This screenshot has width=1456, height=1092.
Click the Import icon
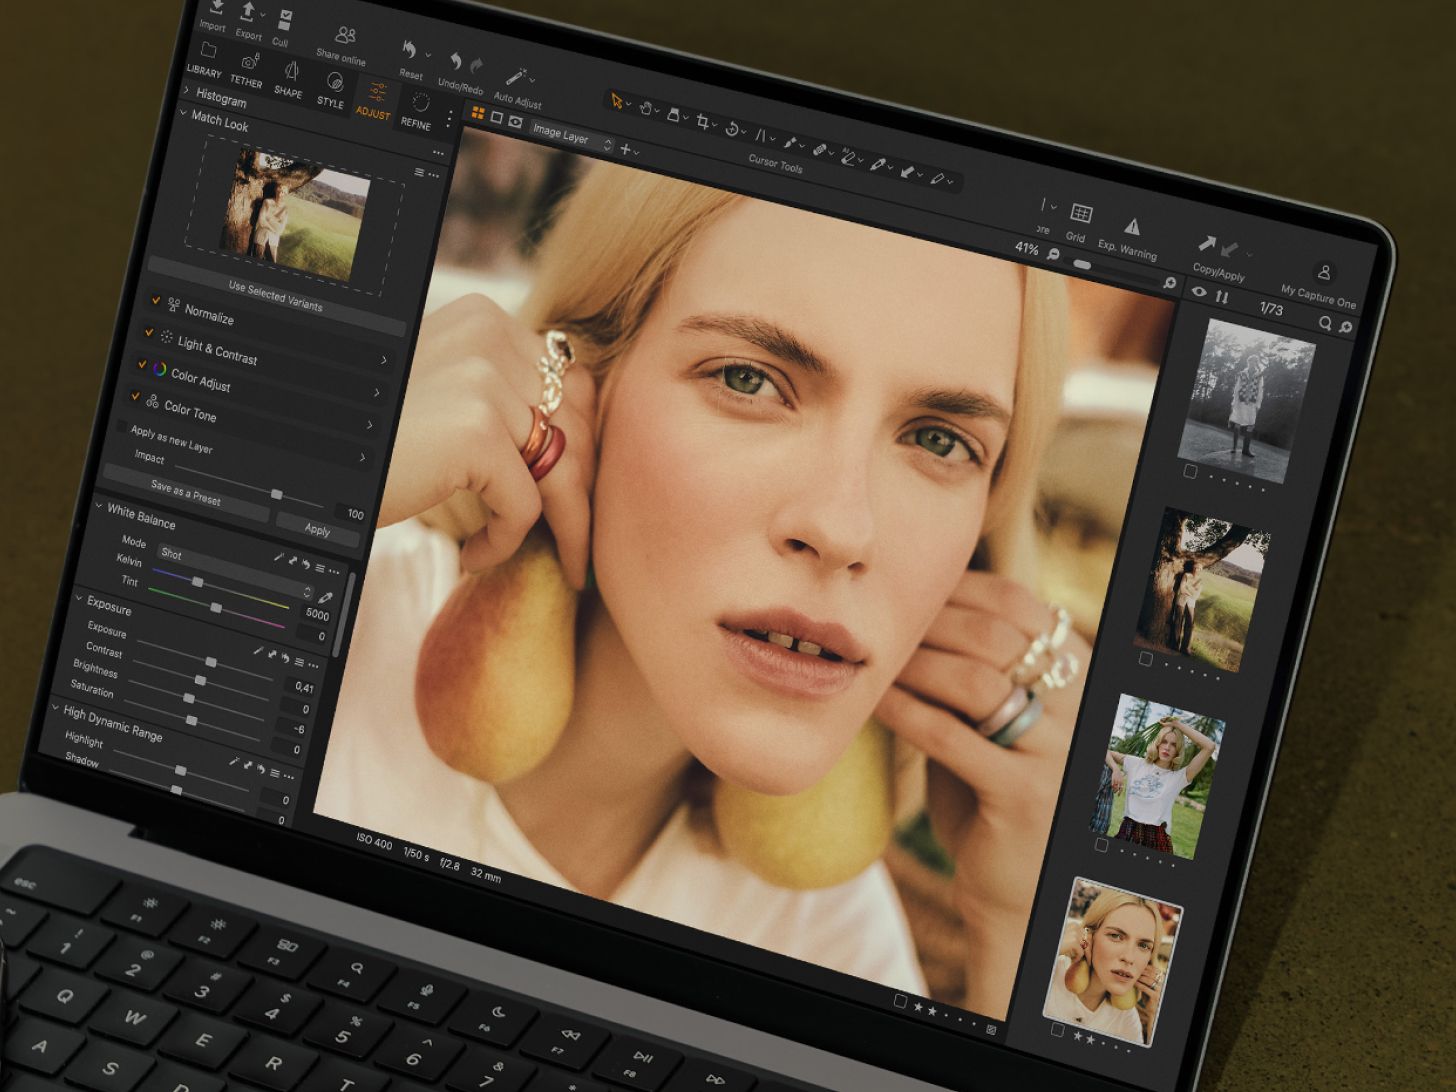(x=217, y=8)
